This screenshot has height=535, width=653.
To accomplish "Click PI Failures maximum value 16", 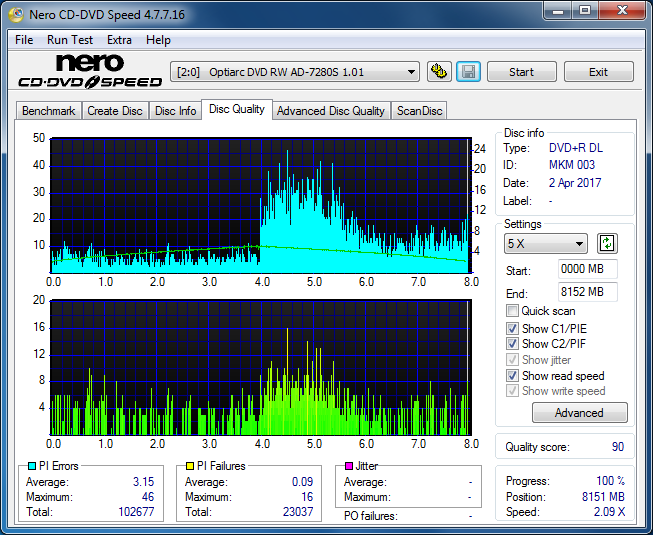I will tap(307, 497).
